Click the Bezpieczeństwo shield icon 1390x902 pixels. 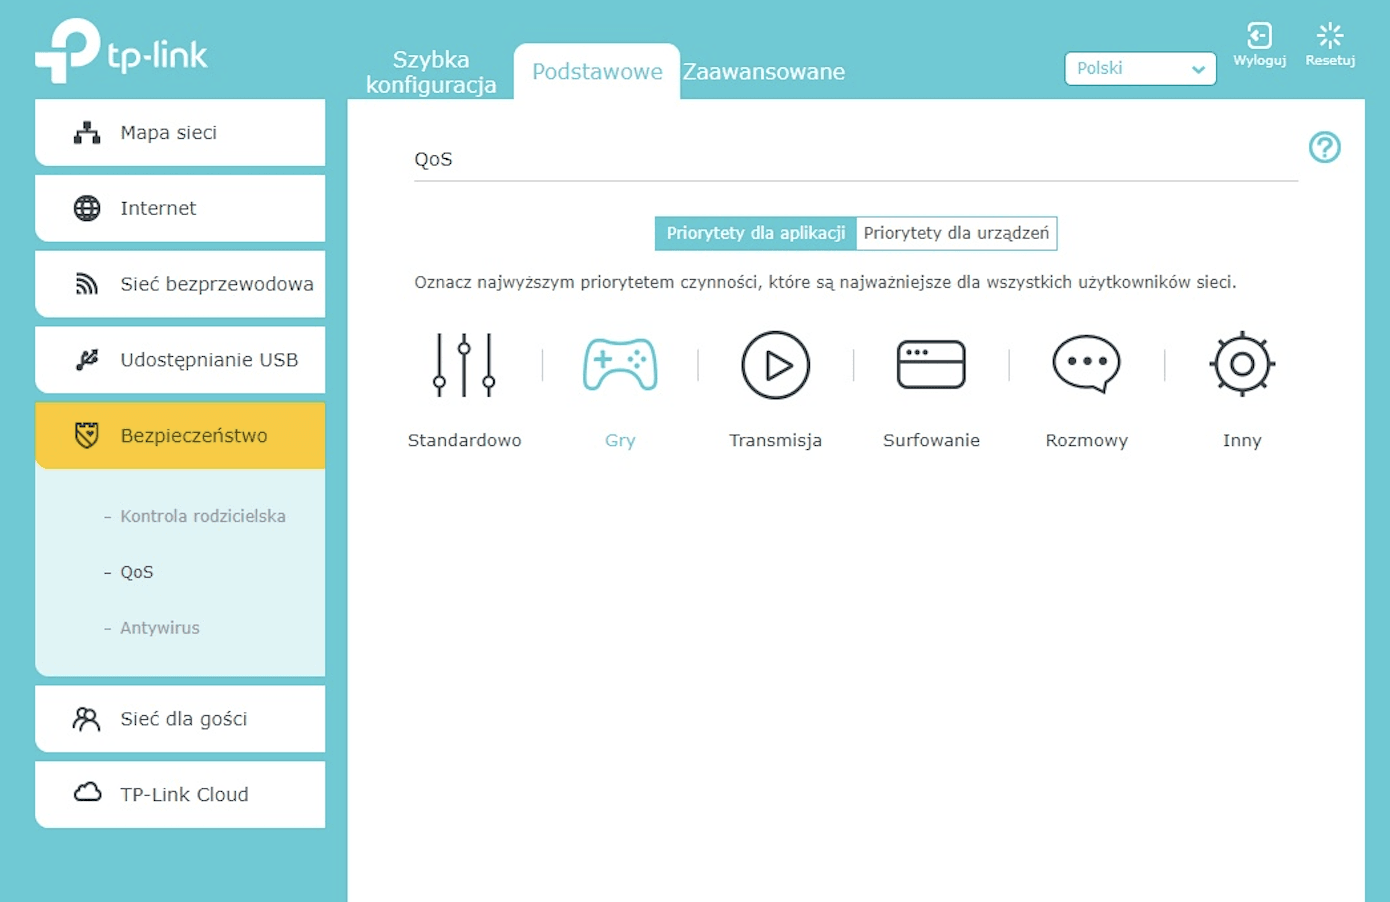[x=87, y=435]
